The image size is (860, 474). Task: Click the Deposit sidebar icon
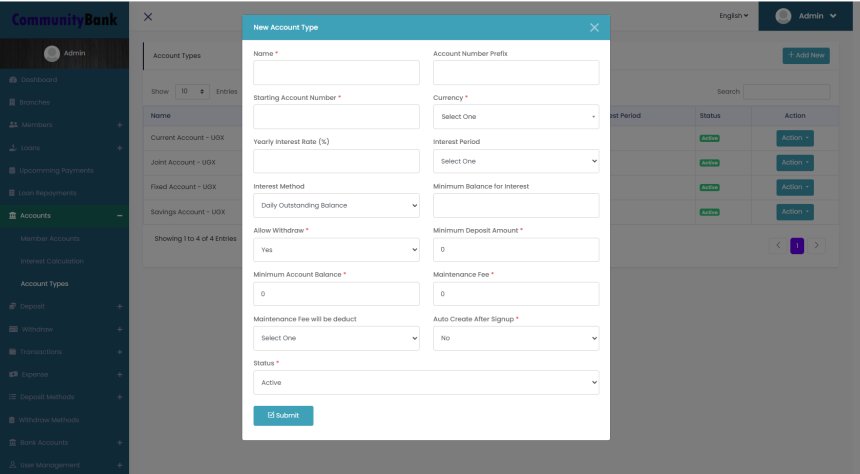[12, 306]
